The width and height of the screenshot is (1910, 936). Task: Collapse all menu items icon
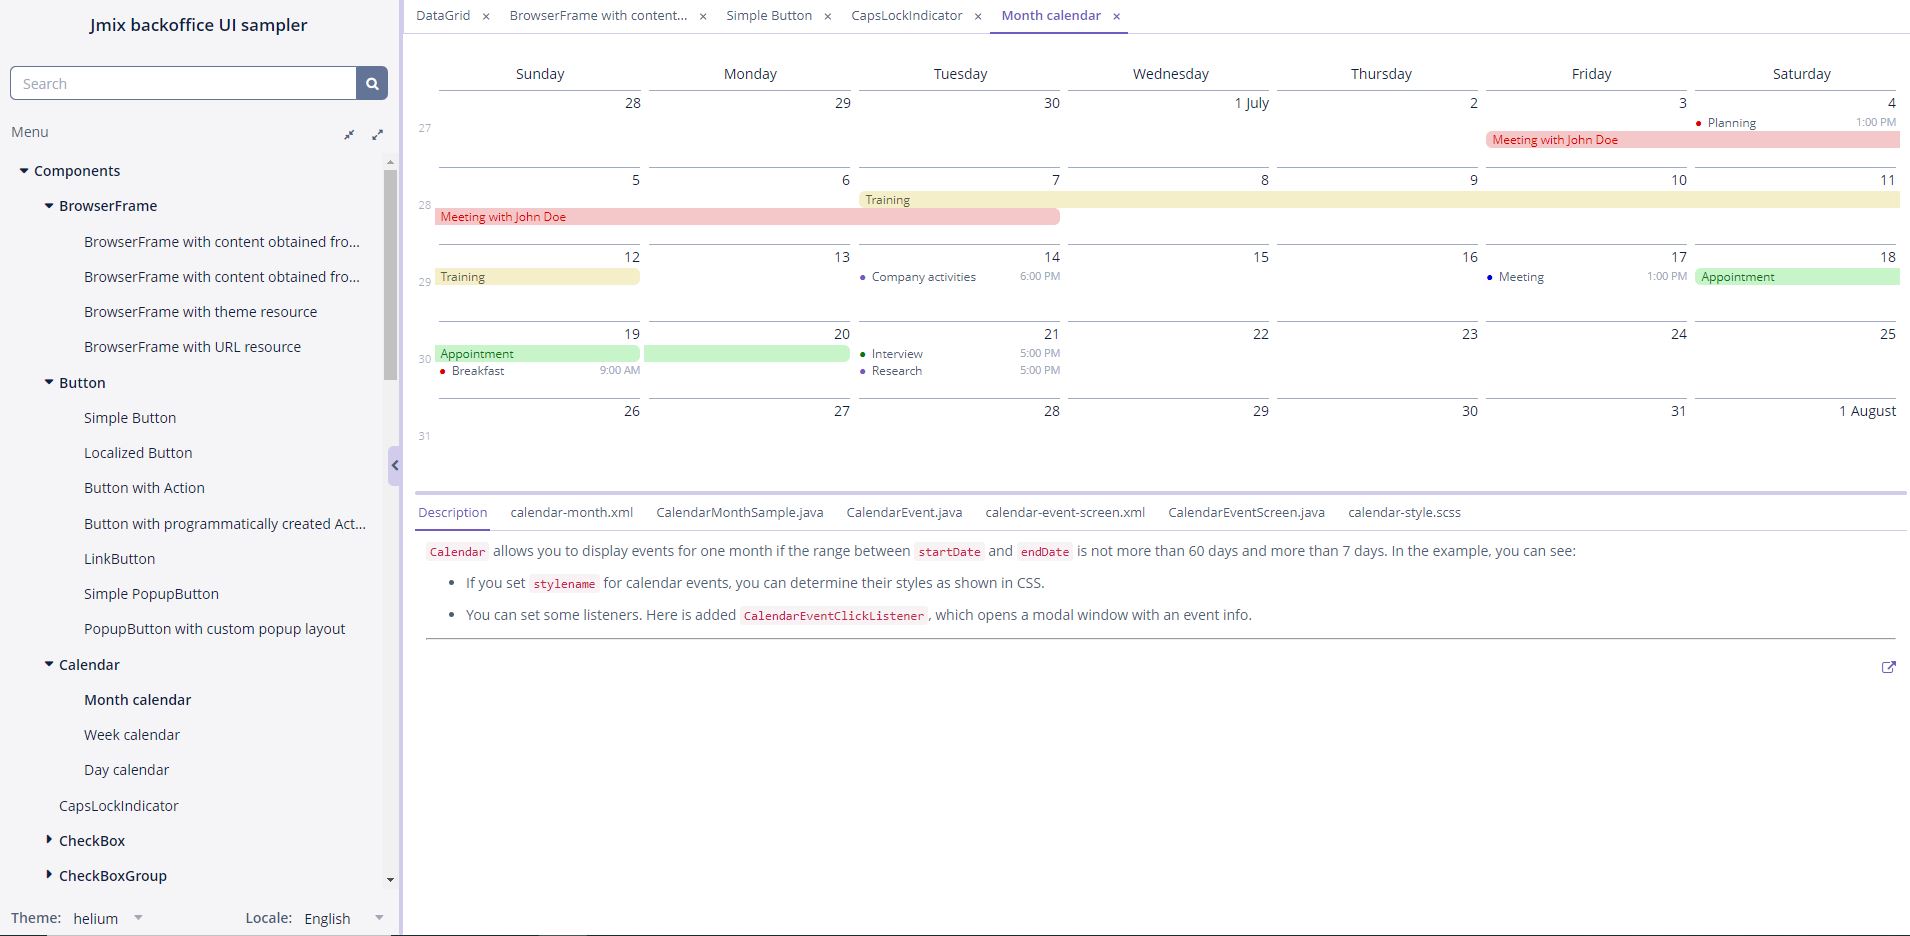349,134
